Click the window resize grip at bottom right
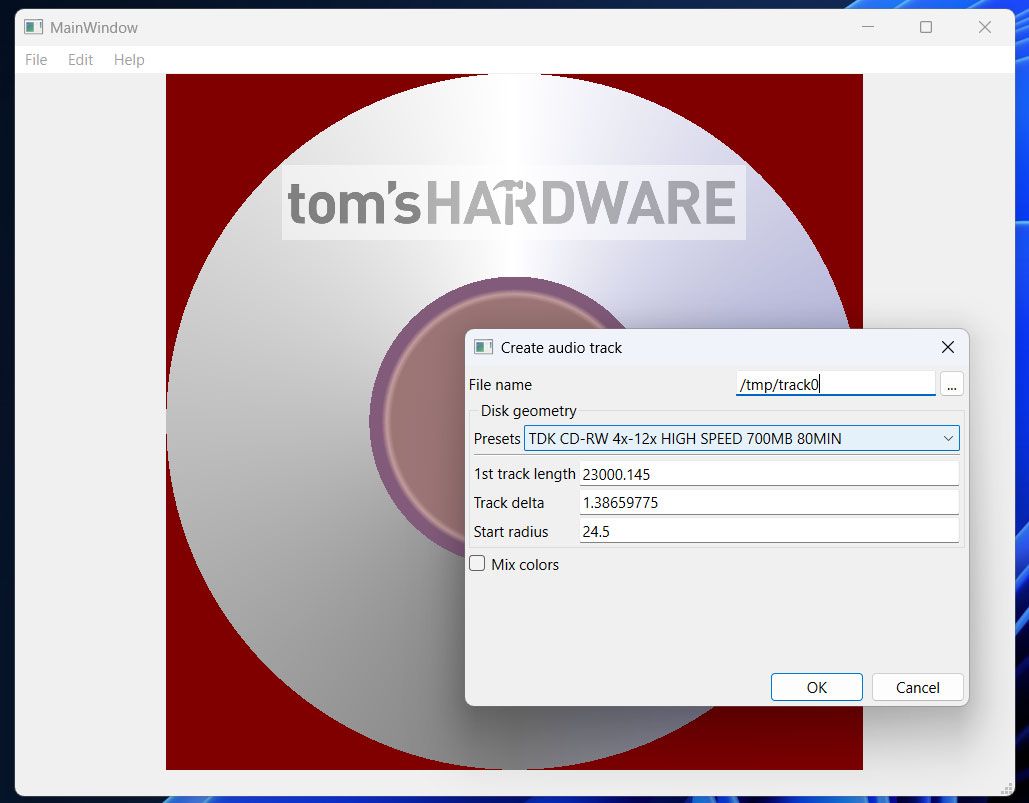Viewport: 1029px width, 803px height. (1008, 787)
